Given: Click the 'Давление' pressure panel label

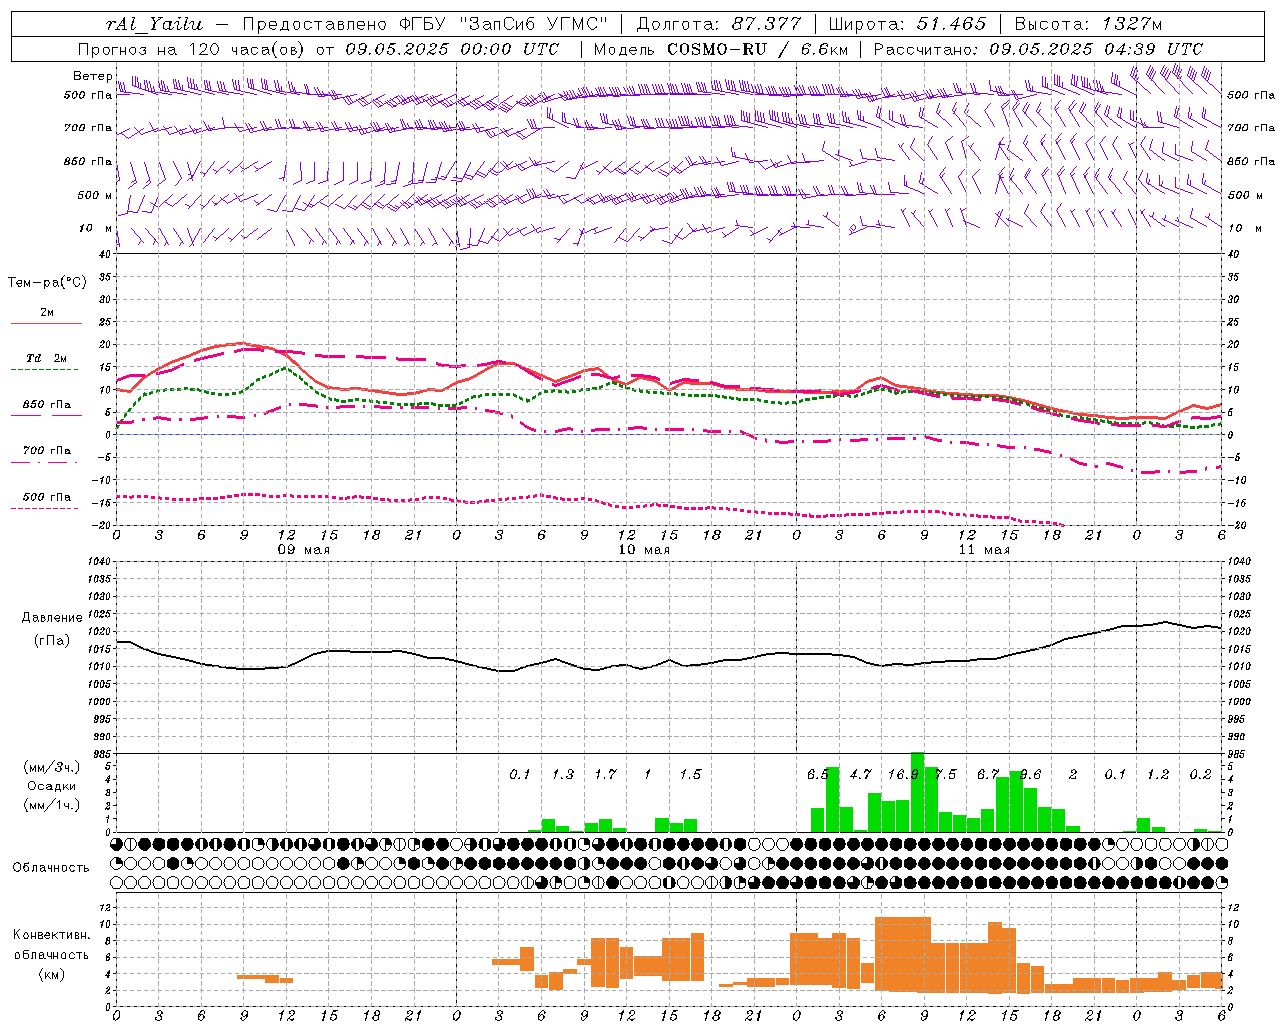Looking at the screenshot, I should (52, 617).
